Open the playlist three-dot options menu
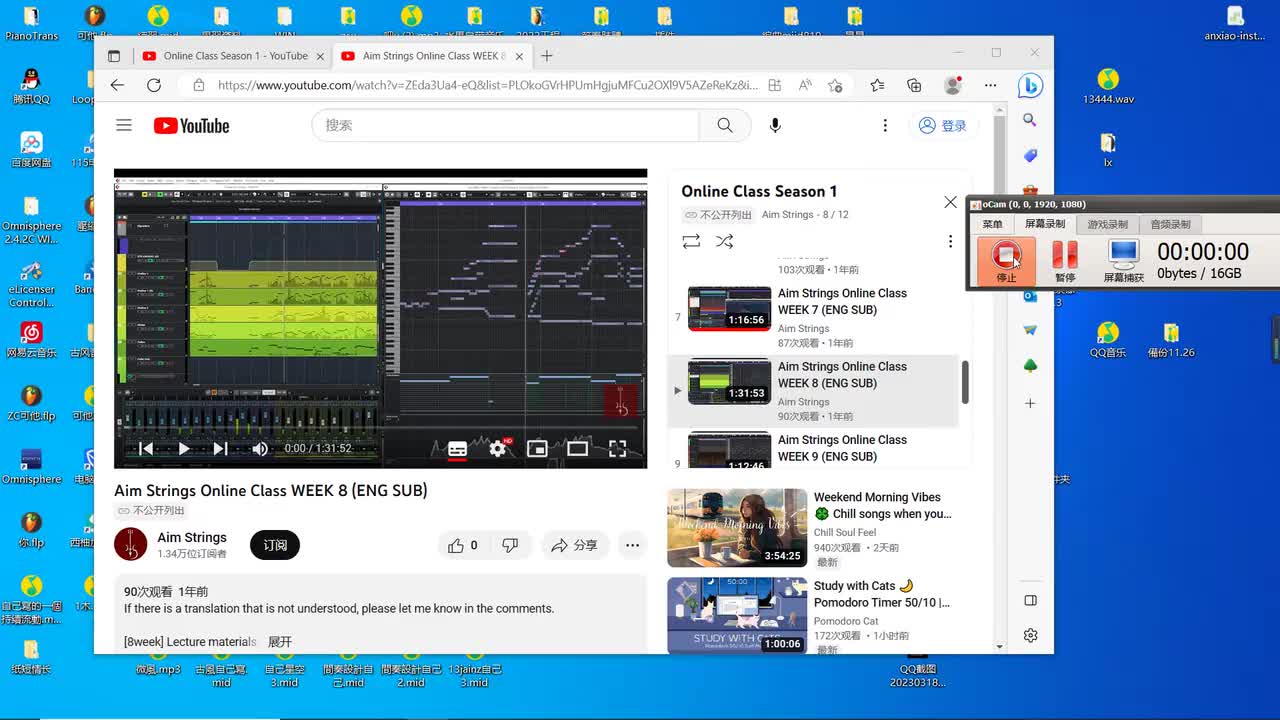The height and width of the screenshot is (720, 1280). pos(950,241)
